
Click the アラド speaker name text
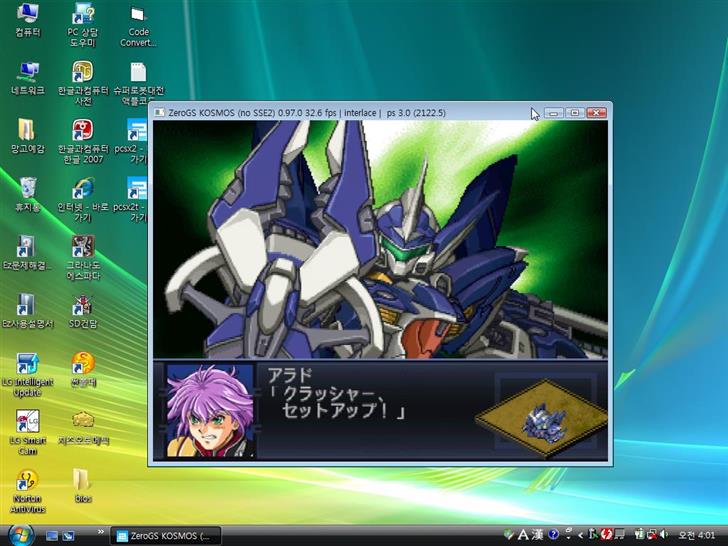click(x=291, y=376)
